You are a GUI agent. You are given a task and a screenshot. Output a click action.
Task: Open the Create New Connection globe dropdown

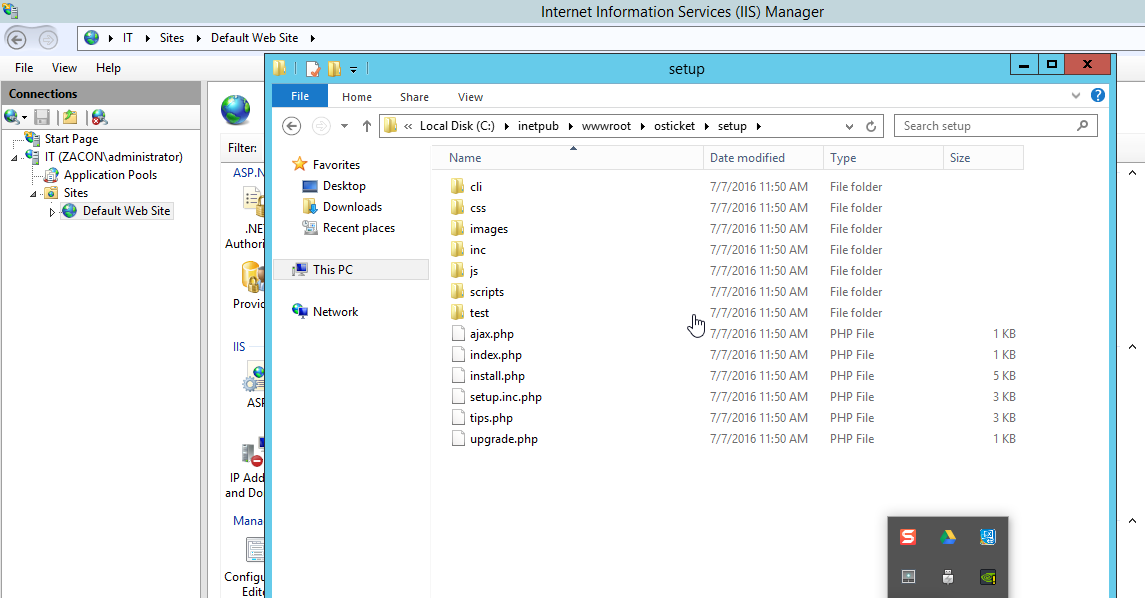click(15, 117)
